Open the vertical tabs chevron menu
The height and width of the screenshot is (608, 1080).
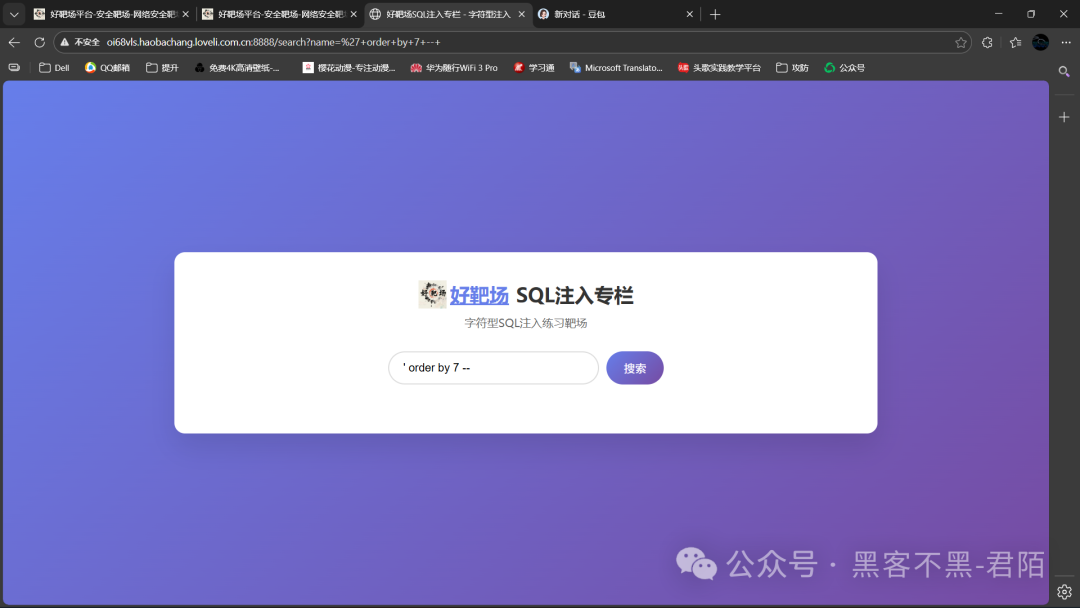[x=13, y=14]
